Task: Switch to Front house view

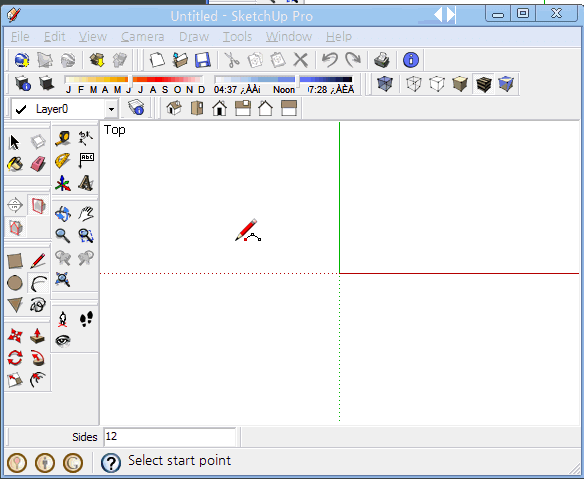Action: 220,108
